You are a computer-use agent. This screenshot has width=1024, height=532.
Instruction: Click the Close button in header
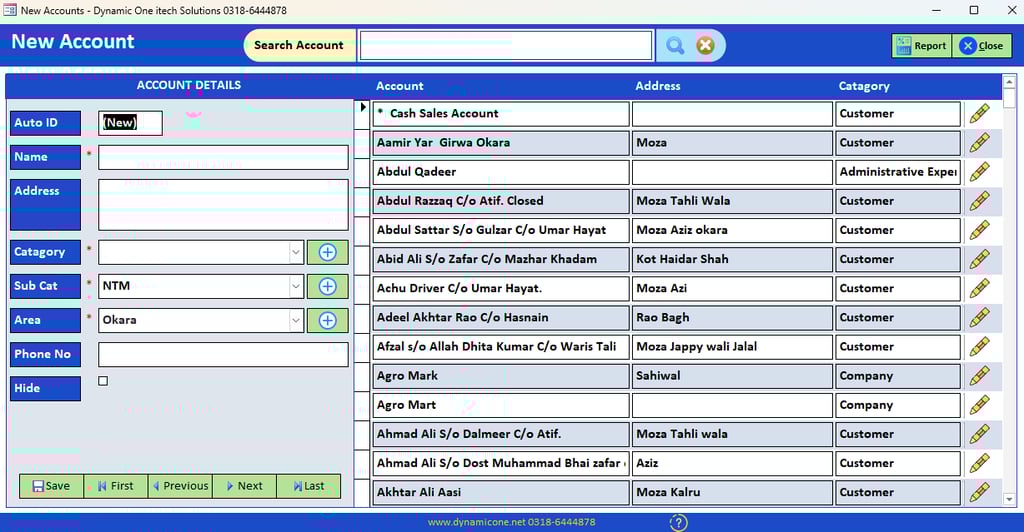click(982, 46)
